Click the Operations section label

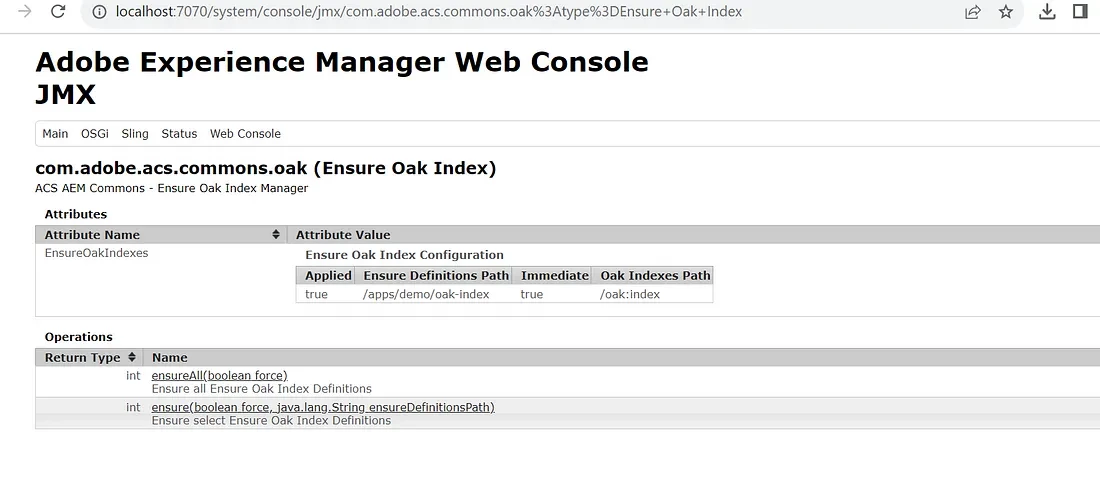tap(79, 337)
